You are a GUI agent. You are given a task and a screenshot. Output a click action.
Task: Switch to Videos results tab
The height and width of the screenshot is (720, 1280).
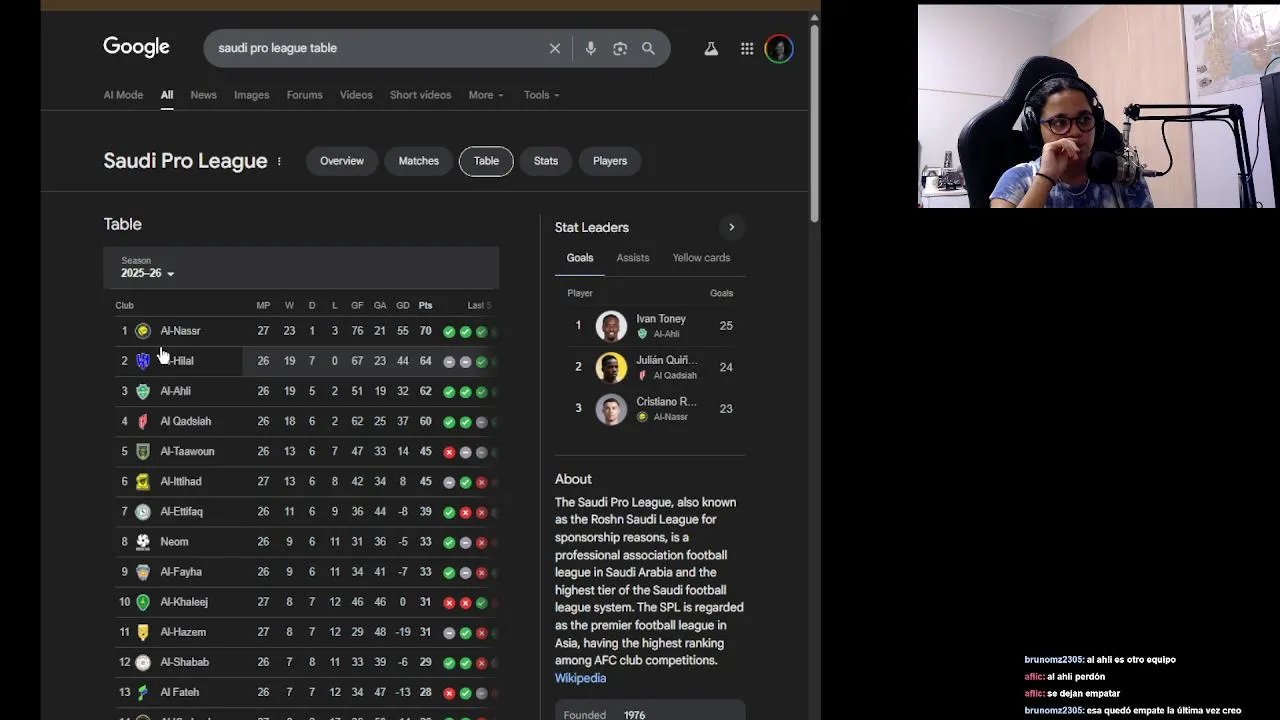coord(356,95)
